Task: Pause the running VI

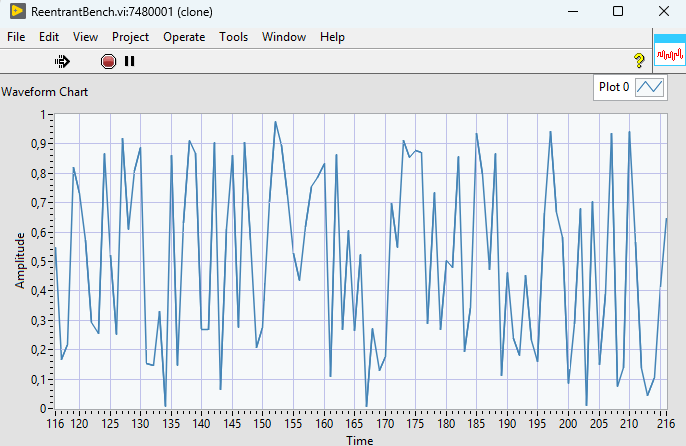Action: click(x=130, y=61)
